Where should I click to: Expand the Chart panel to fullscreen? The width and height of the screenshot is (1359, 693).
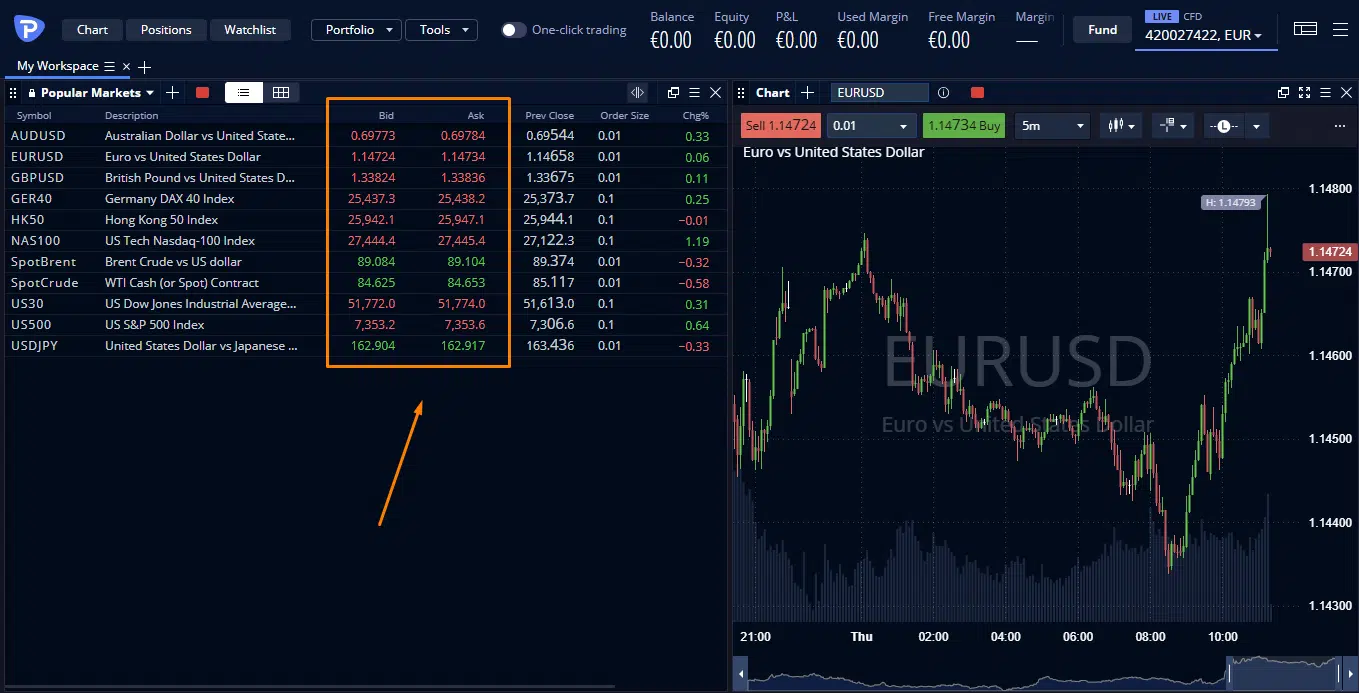(1304, 92)
